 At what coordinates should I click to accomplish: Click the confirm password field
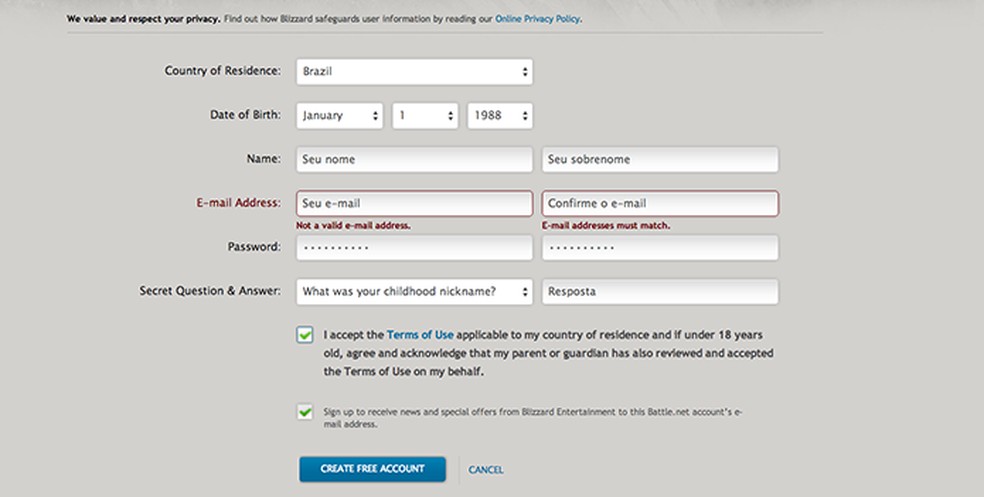660,247
